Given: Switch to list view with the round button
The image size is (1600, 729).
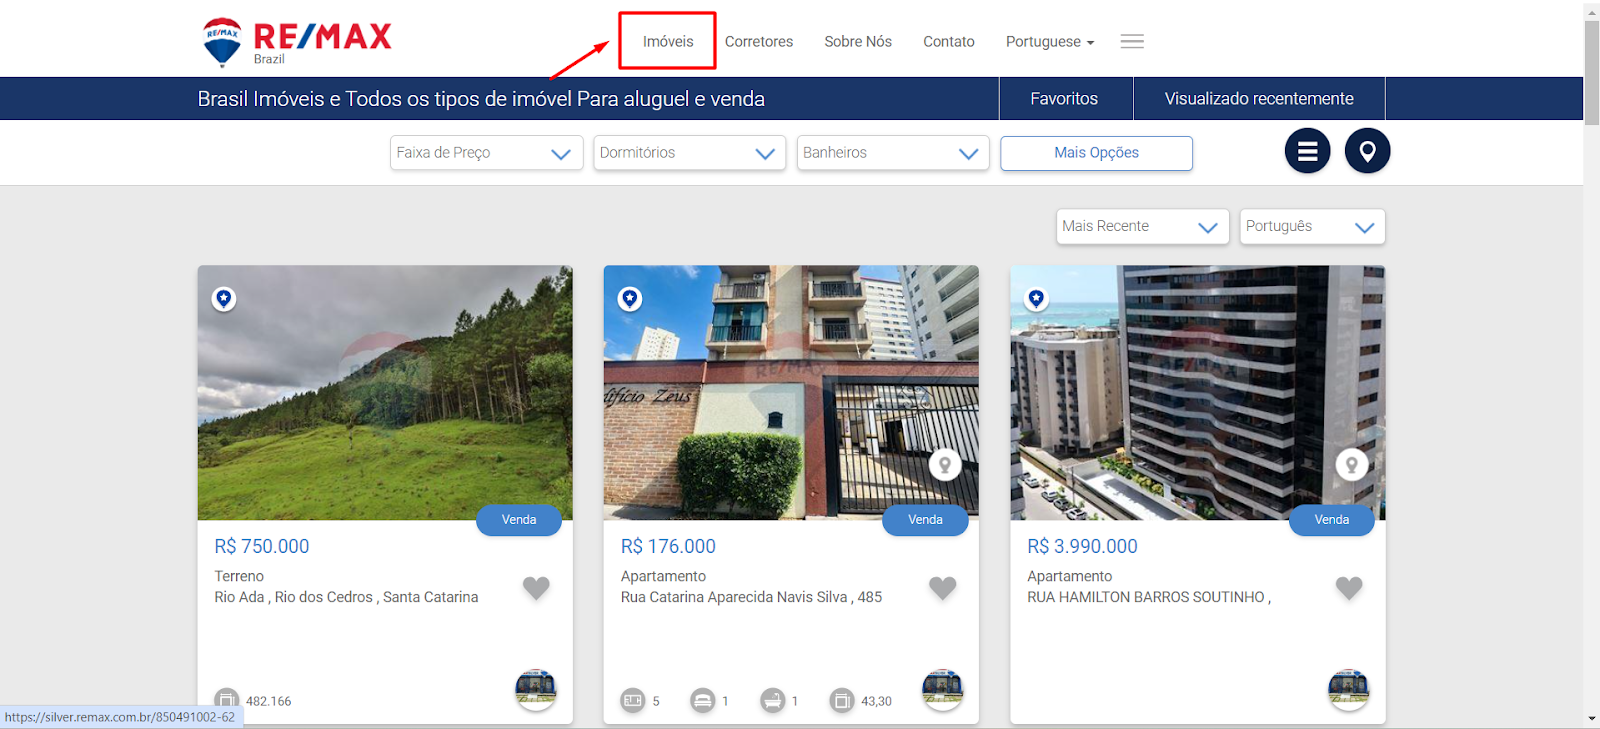Looking at the screenshot, I should tap(1307, 151).
